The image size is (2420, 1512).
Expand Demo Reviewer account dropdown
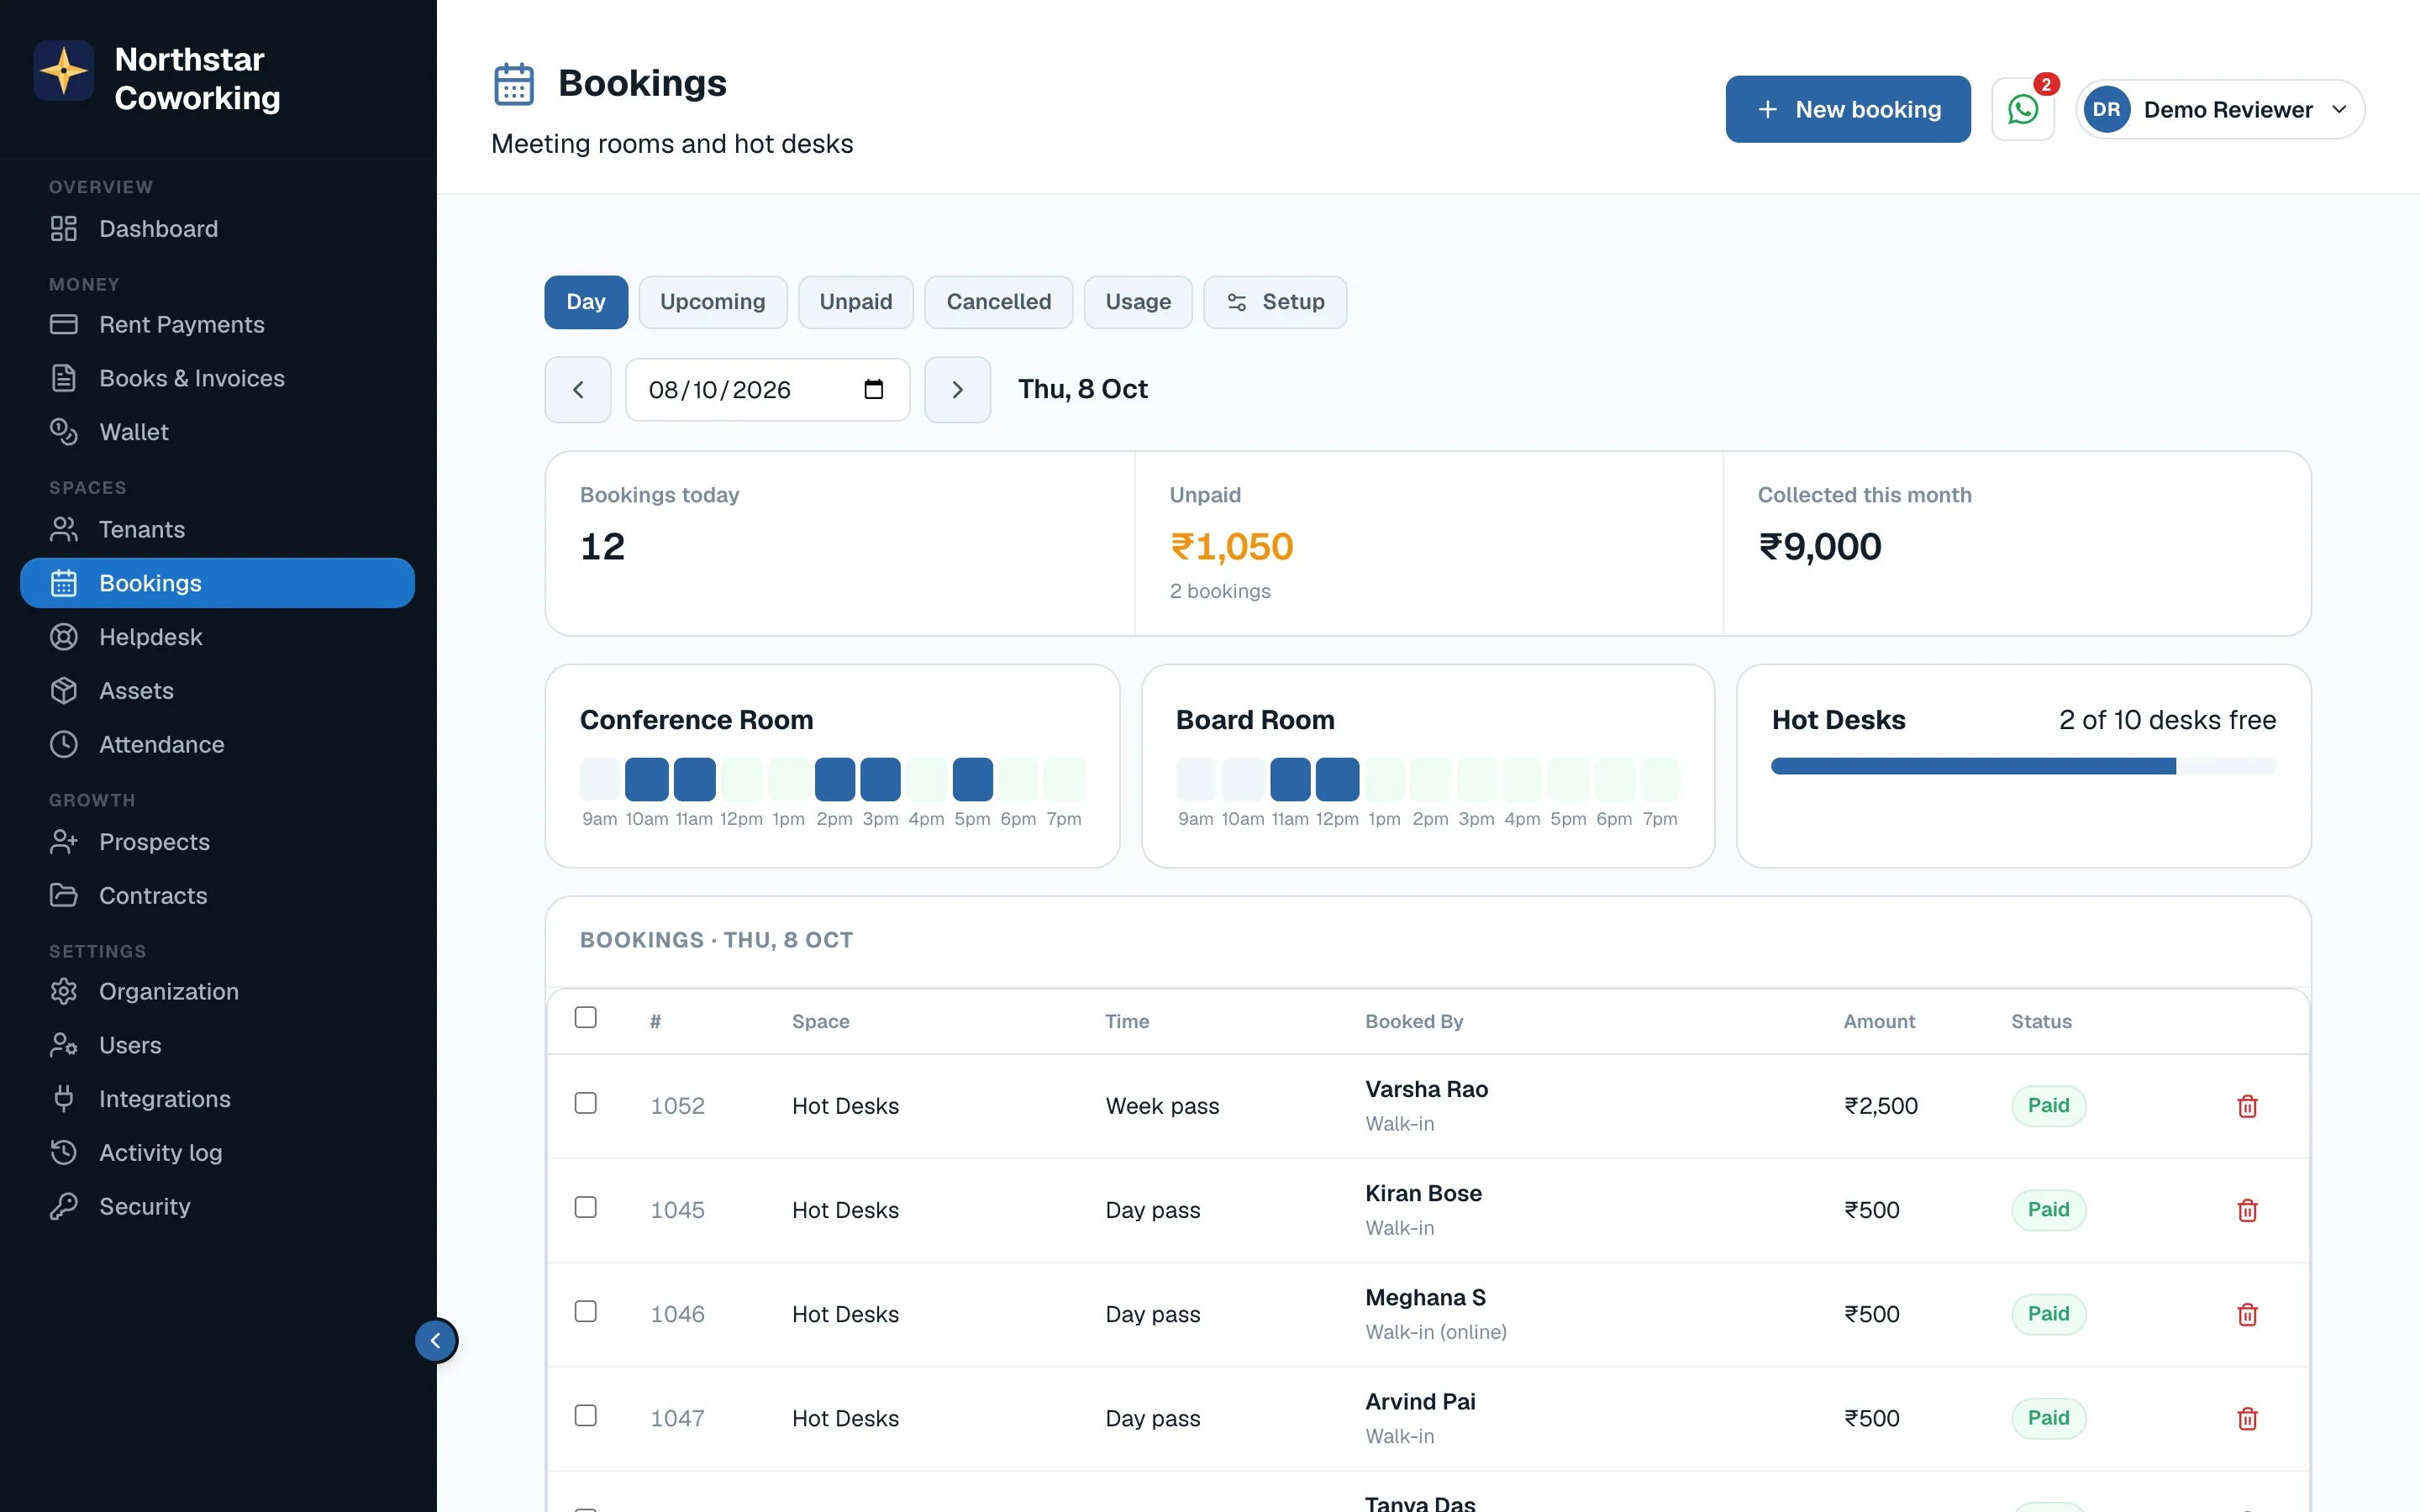click(x=2220, y=109)
